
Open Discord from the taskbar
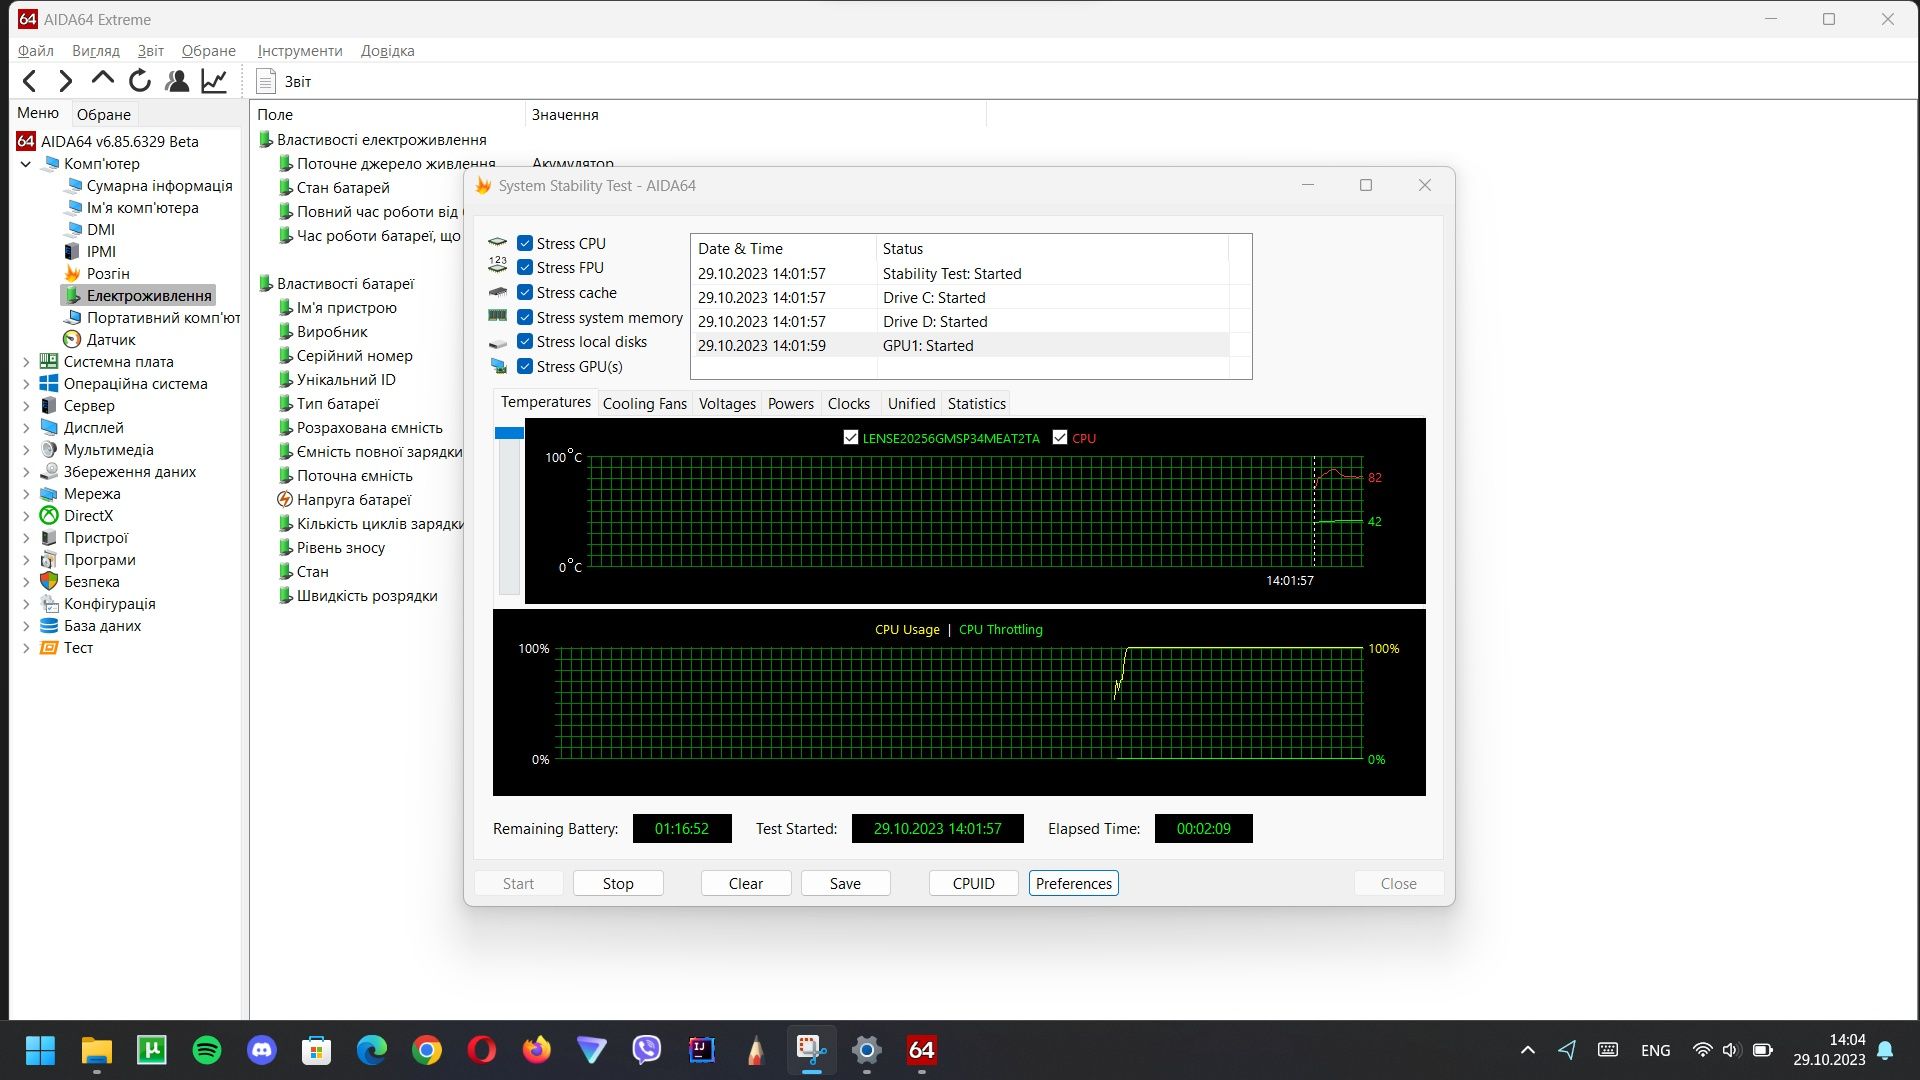[x=262, y=1050]
